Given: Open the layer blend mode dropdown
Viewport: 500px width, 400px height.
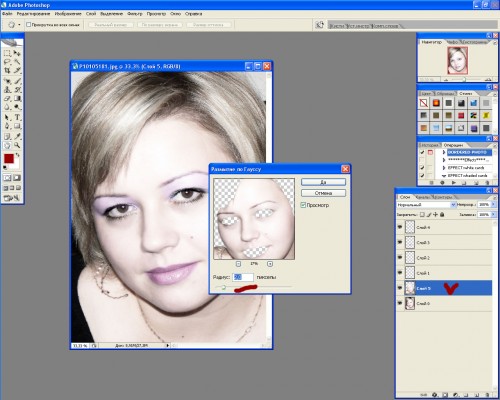Looking at the screenshot, I should pyautogui.click(x=426, y=205).
